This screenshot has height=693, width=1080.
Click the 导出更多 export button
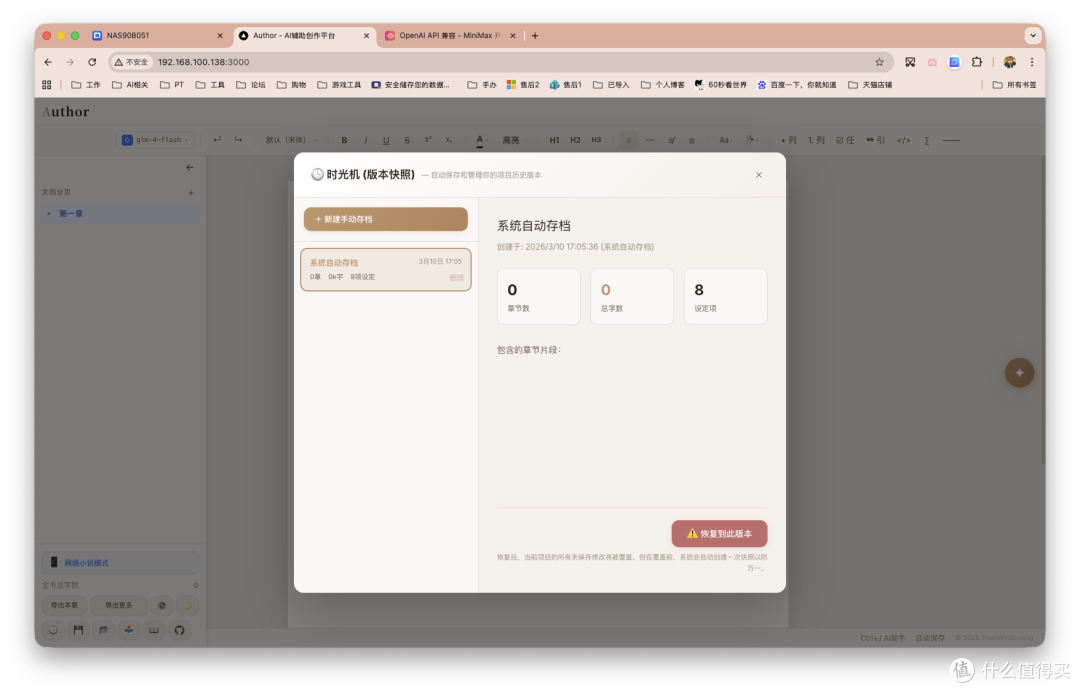point(118,606)
